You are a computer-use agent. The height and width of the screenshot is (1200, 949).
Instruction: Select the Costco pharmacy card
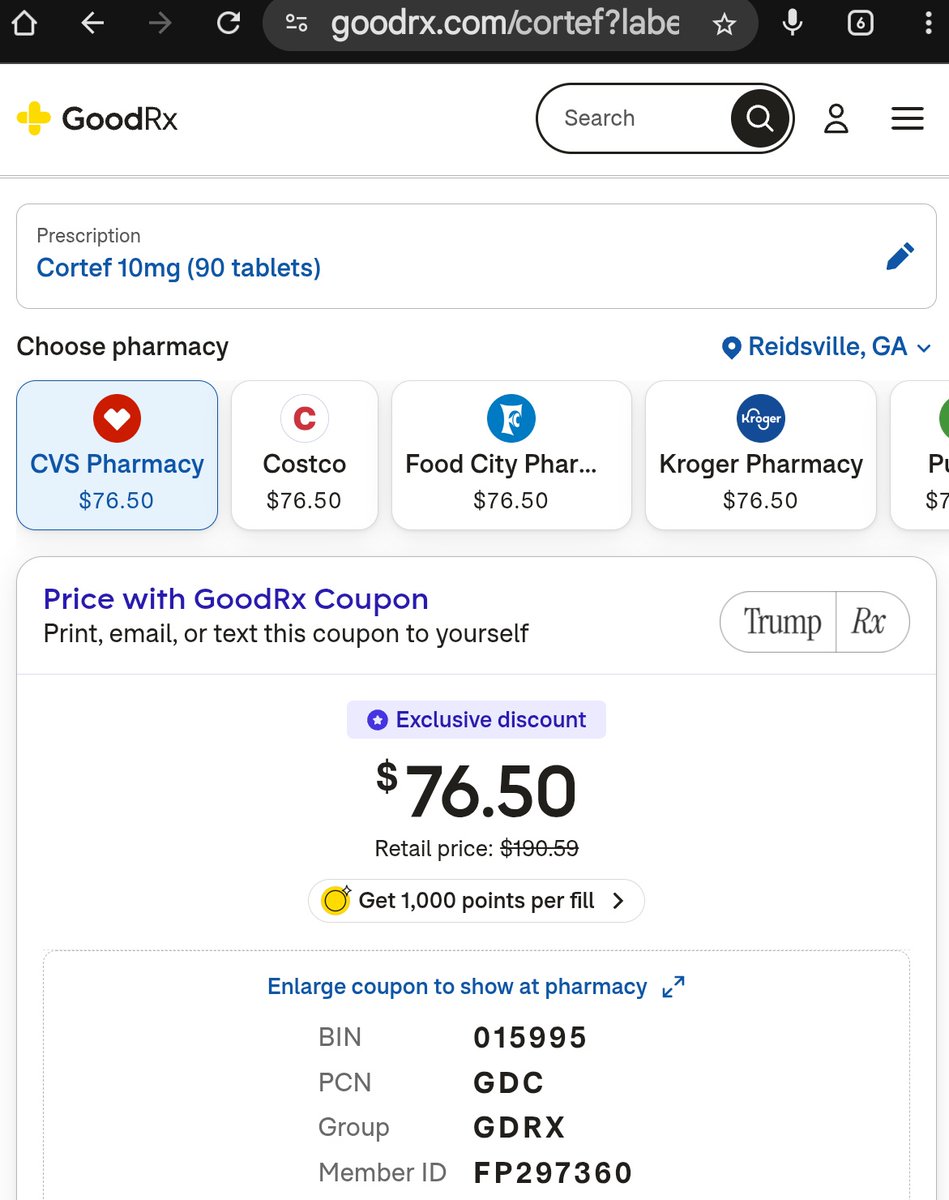coord(304,455)
